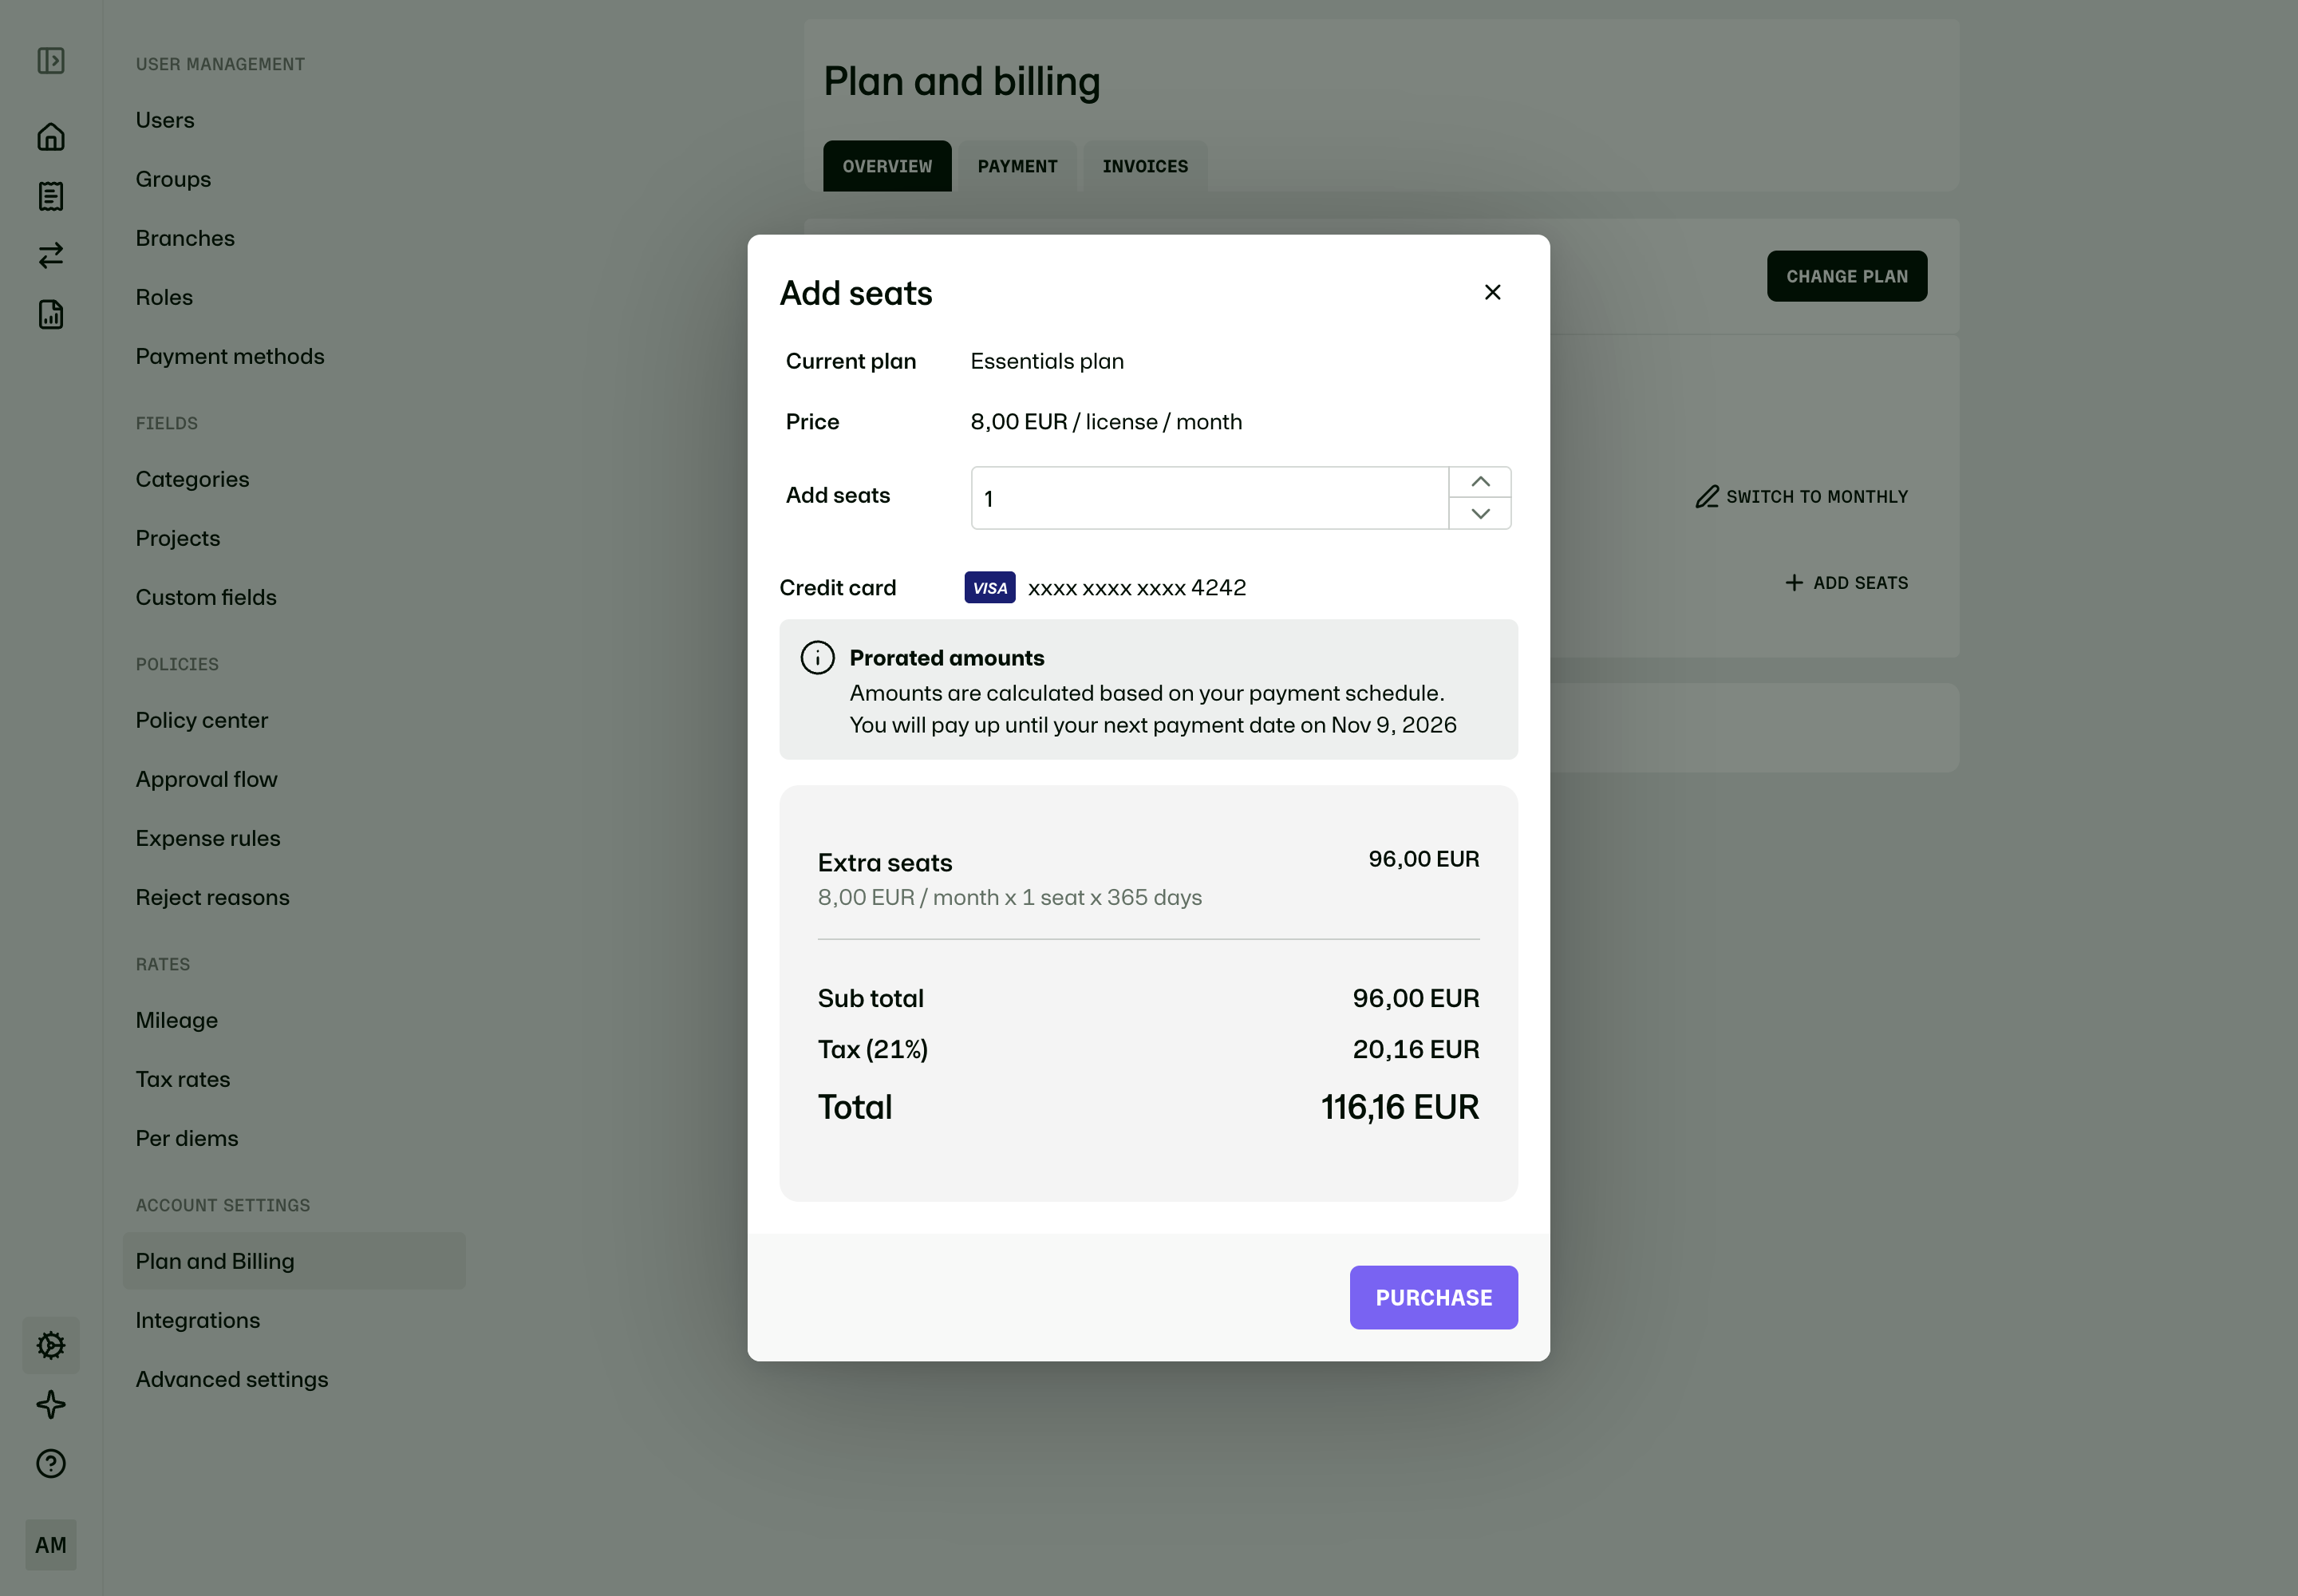
Task: Confirm with the Purchase button
Action: (x=1433, y=1297)
